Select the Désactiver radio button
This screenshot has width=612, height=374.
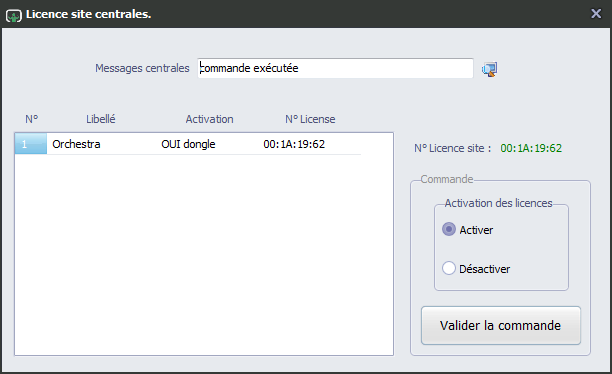[x=449, y=268]
